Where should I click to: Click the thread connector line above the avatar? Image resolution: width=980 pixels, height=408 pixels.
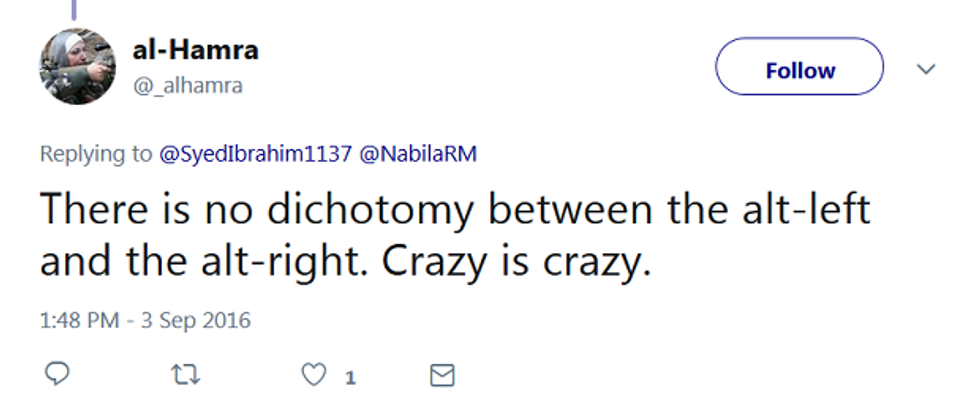tap(75, 10)
